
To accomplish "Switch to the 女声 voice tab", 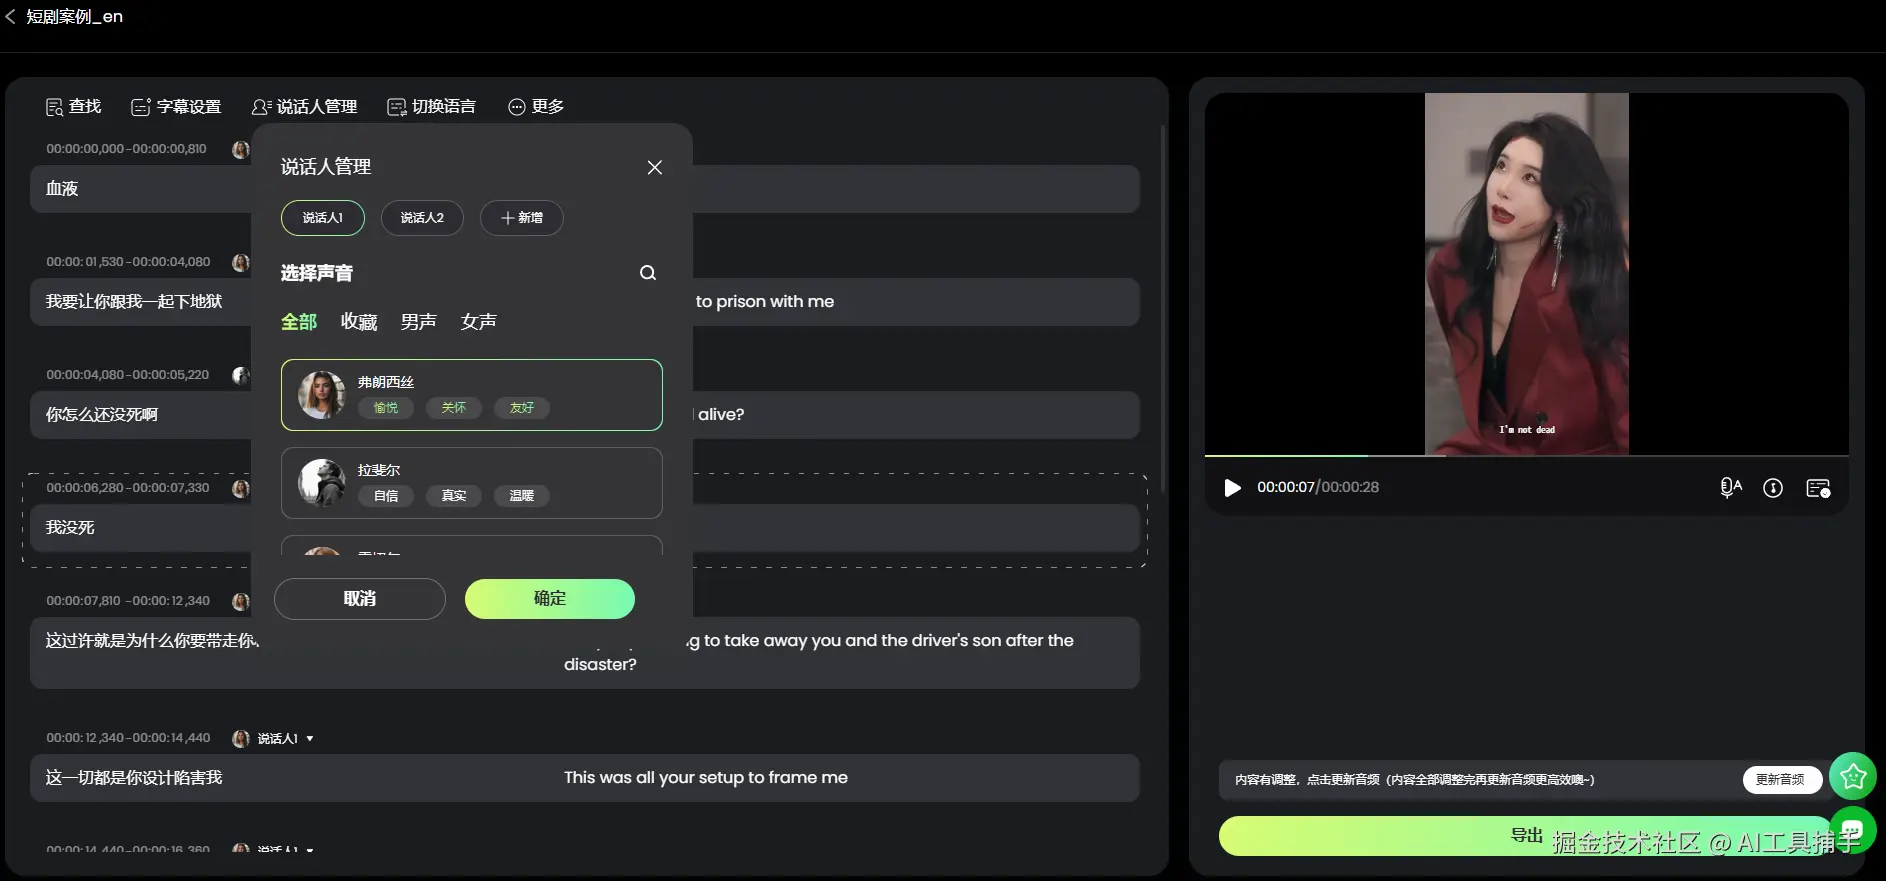I will coord(479,322).
